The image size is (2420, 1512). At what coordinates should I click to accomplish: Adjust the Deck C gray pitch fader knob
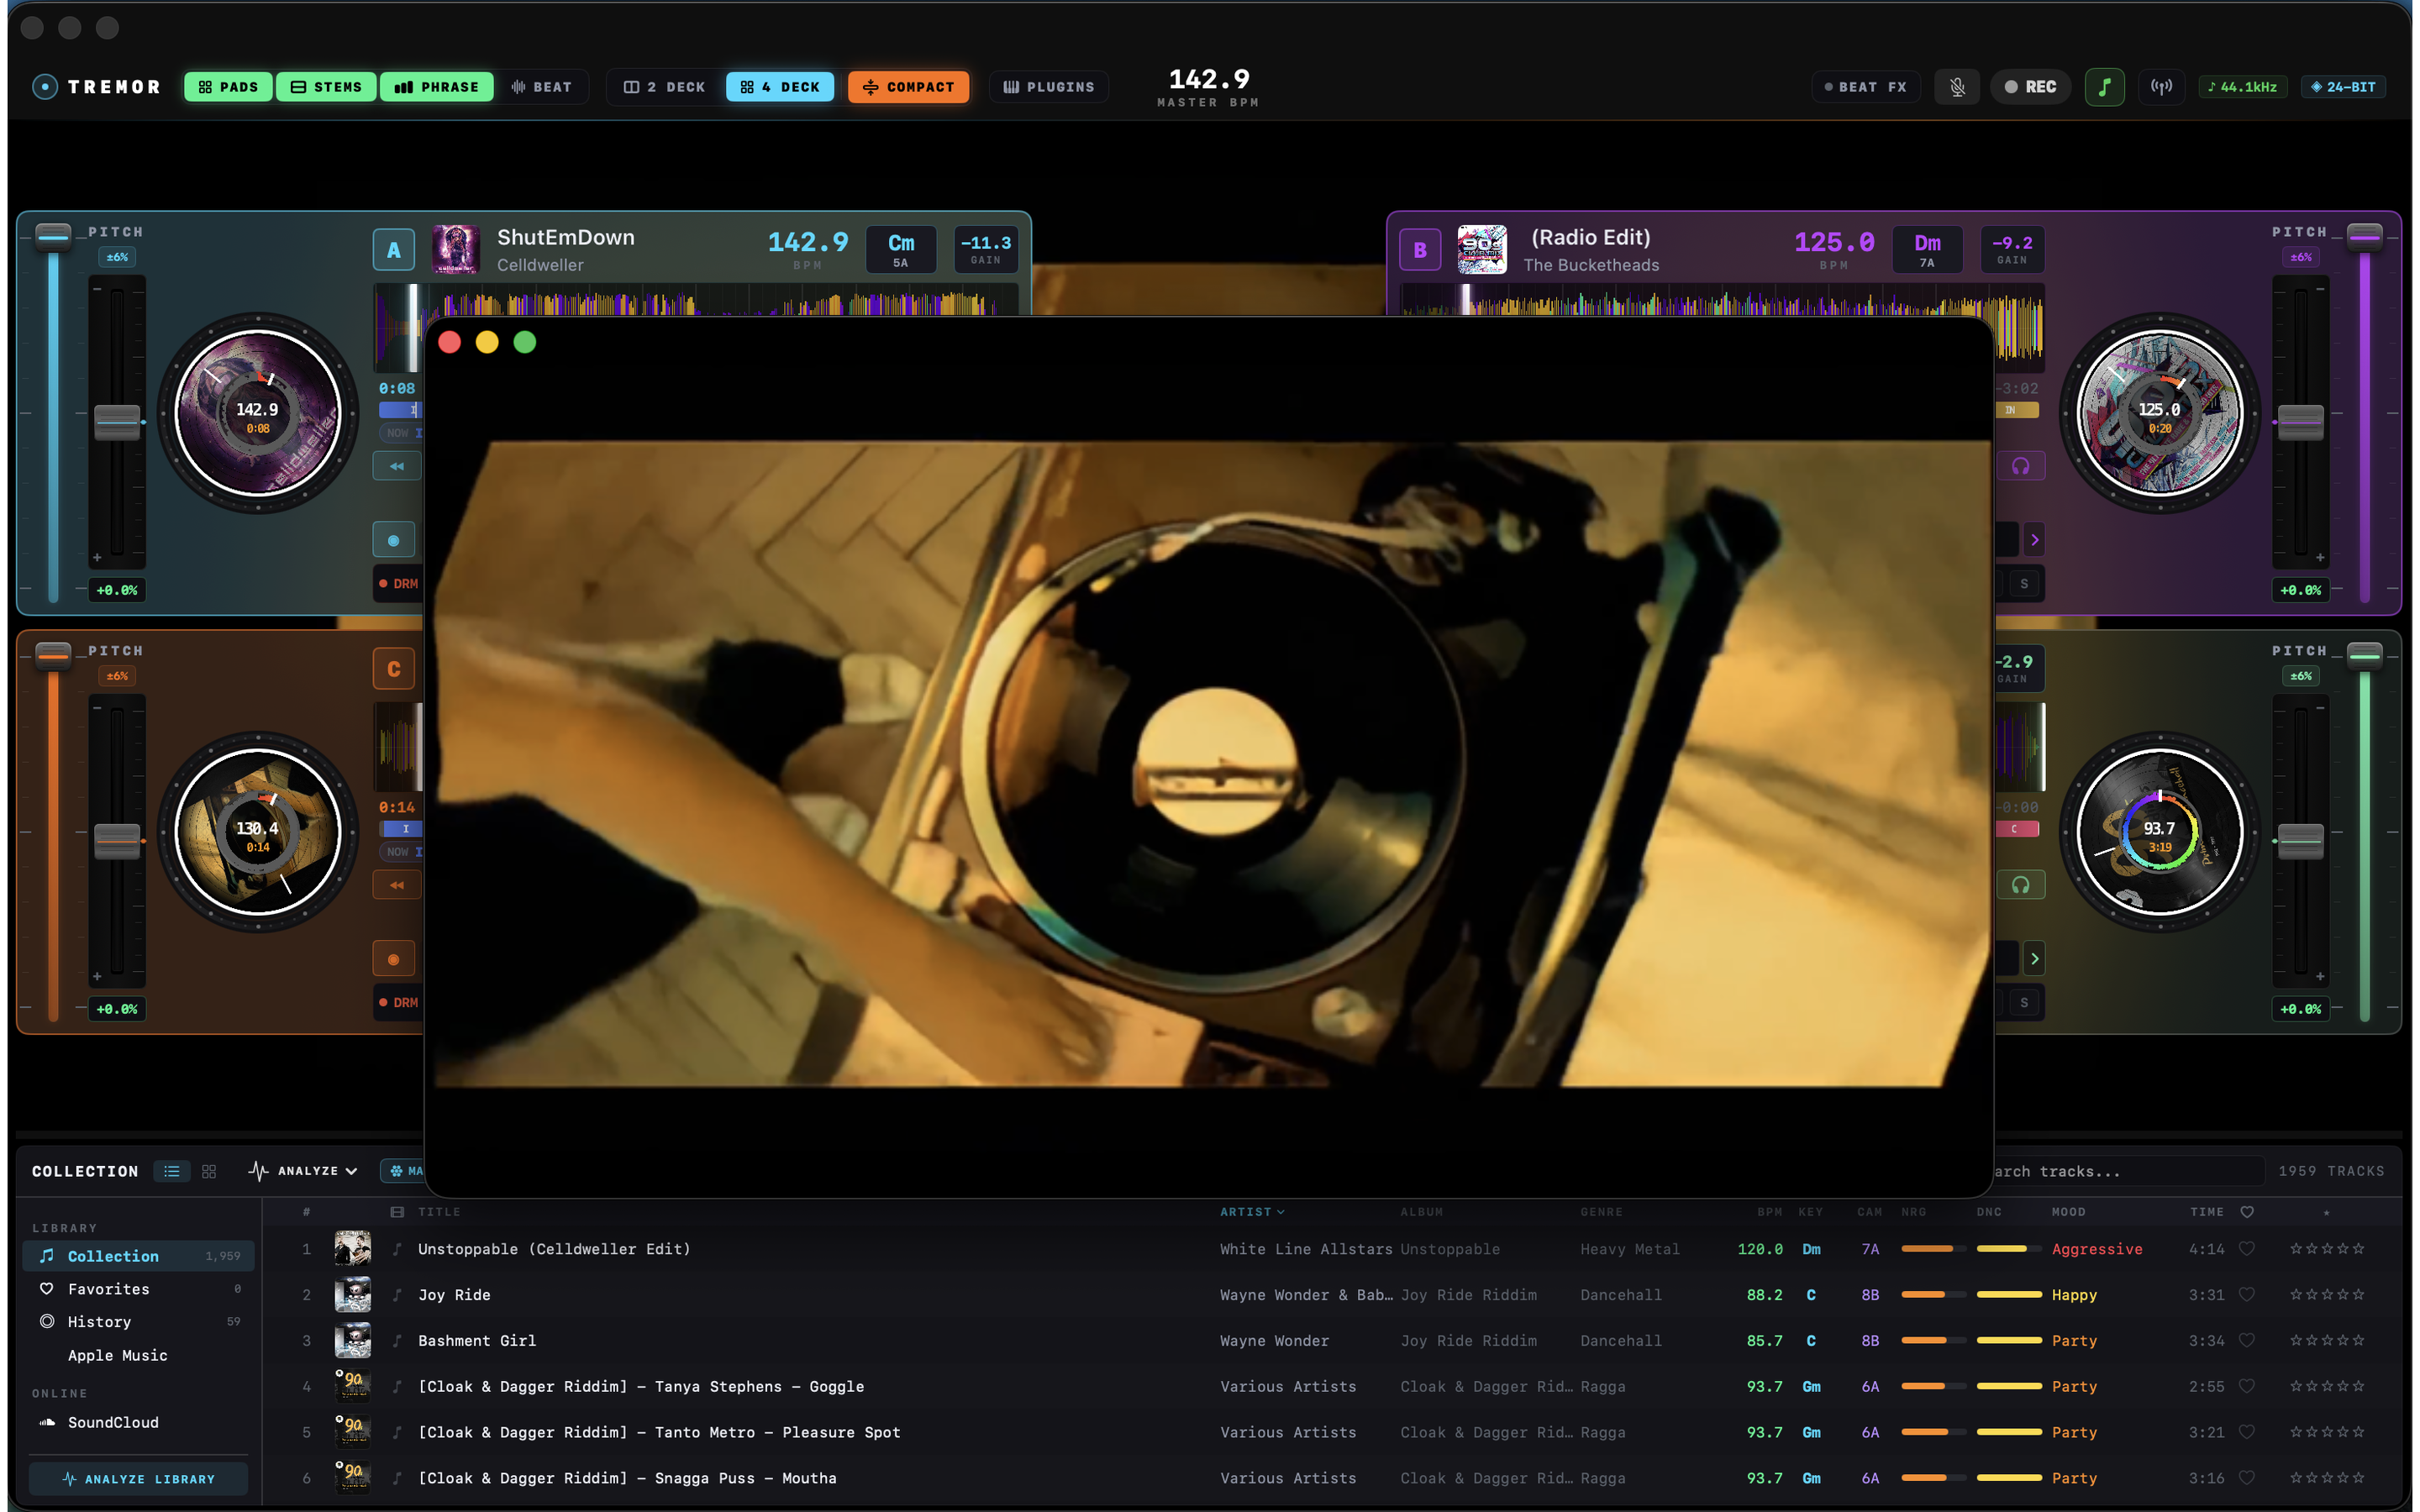pyautogui.click(x=117, y=841)
